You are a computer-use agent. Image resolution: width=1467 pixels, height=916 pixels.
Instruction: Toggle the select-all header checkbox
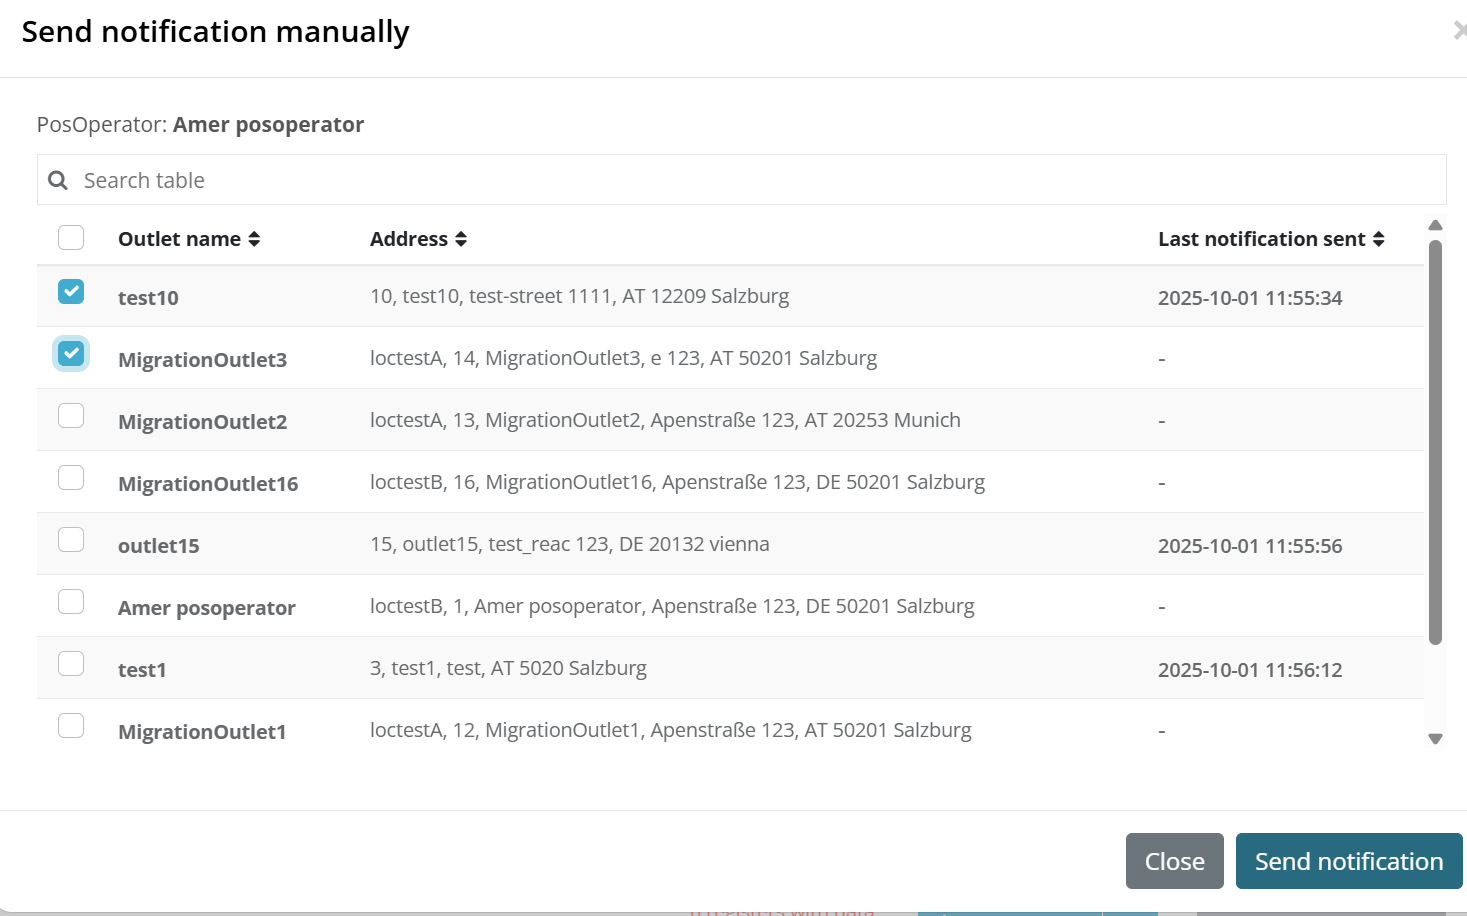pos(71,238)
